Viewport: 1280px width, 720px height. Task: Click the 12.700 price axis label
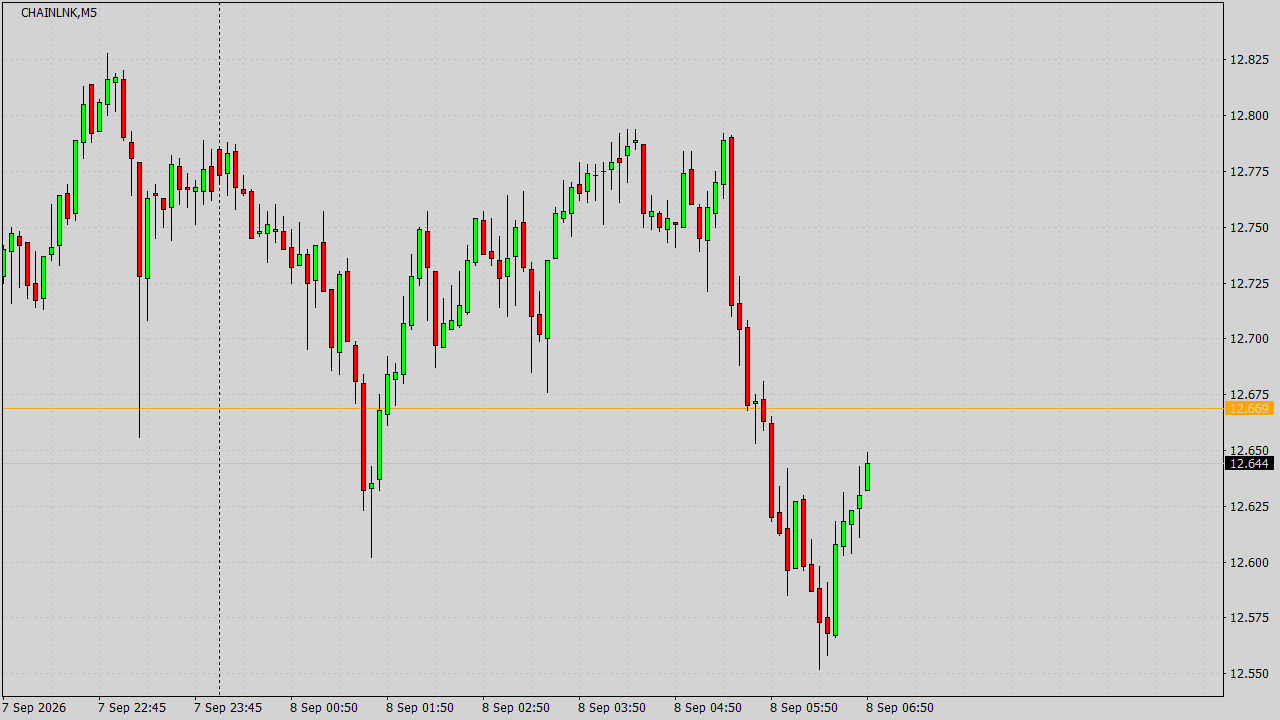(x=1249, y=339)
